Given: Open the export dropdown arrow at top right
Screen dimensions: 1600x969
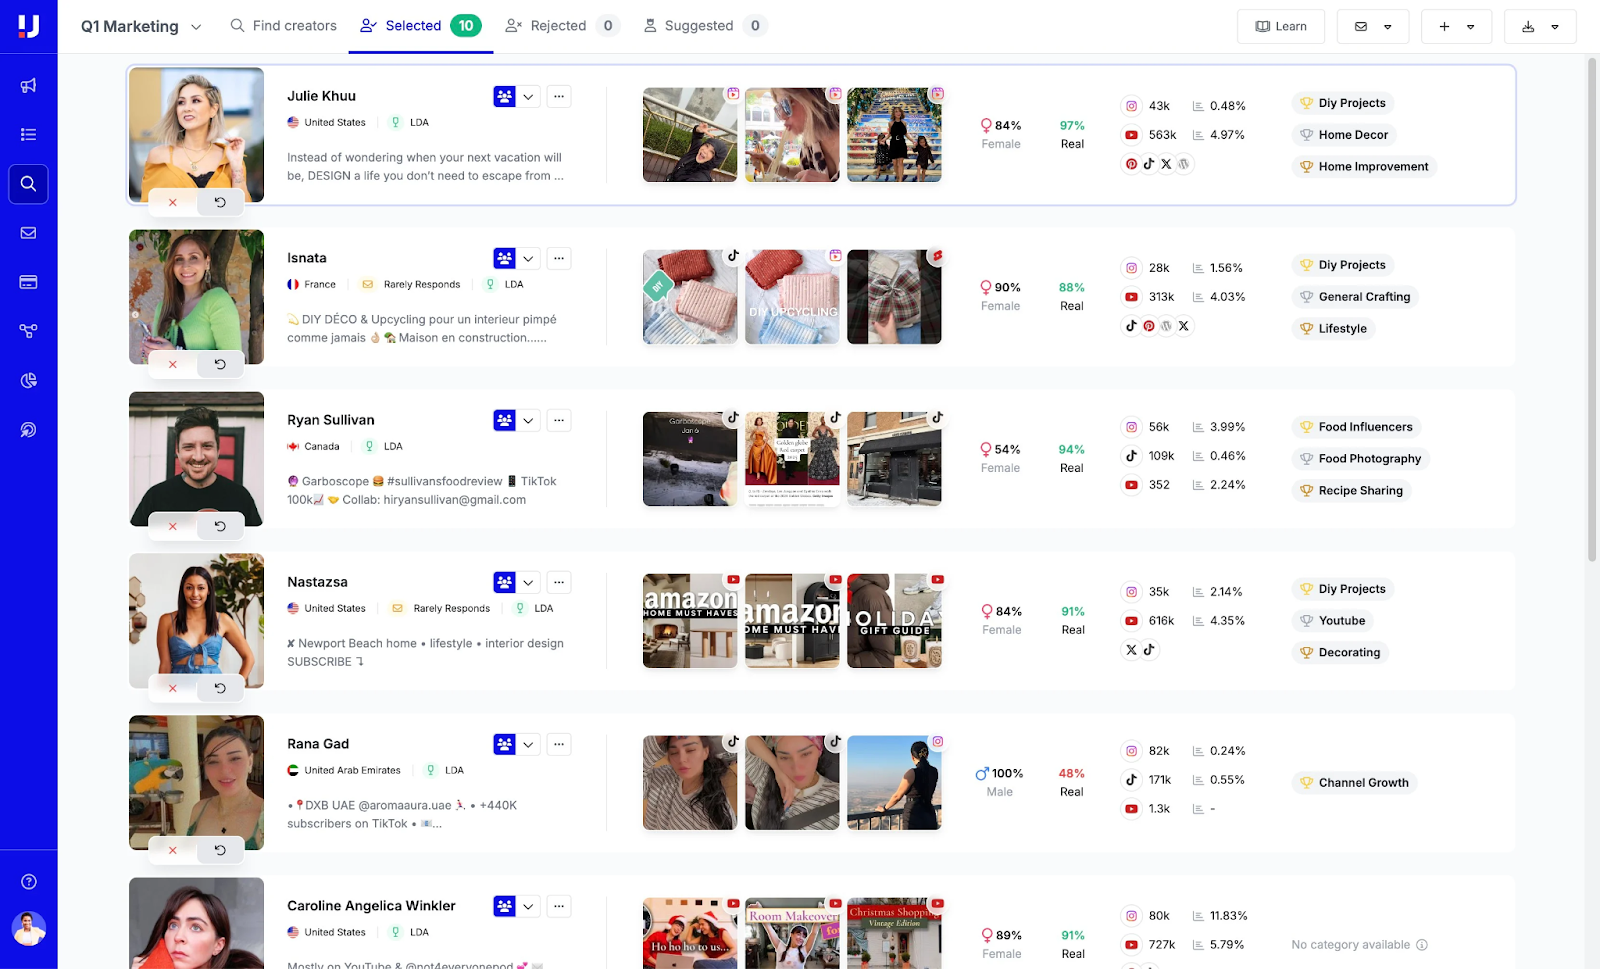Looking at the screenshot, I should [x=1554, y=26].
